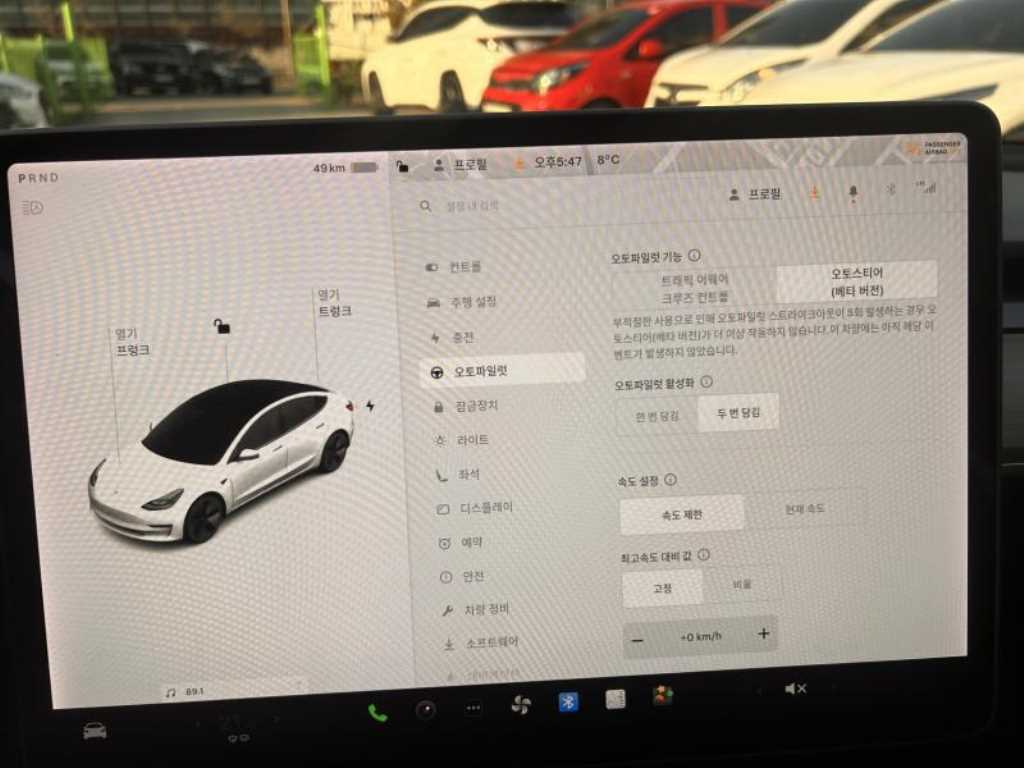Choose 비율 for speed offset type
1024x768 pixels.
click(x=741, y=586)
